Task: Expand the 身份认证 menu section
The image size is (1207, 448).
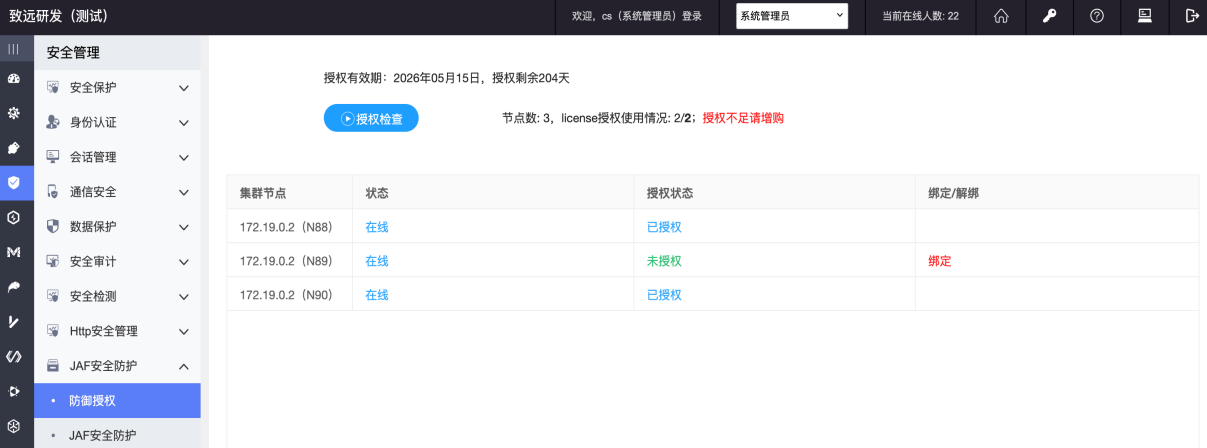Action: 117,122
